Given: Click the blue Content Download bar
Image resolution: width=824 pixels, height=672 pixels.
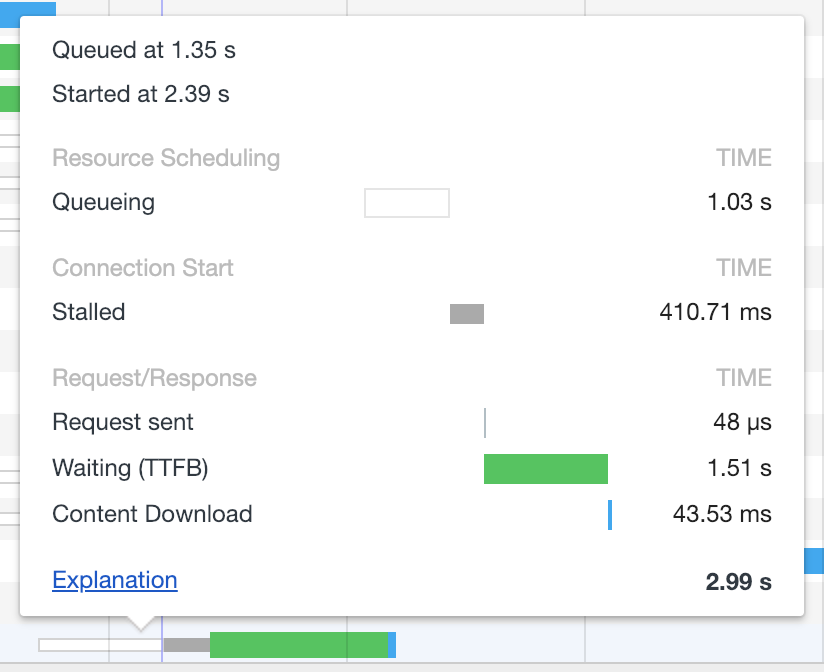Looking at the screenshot, I should (610, 515).
